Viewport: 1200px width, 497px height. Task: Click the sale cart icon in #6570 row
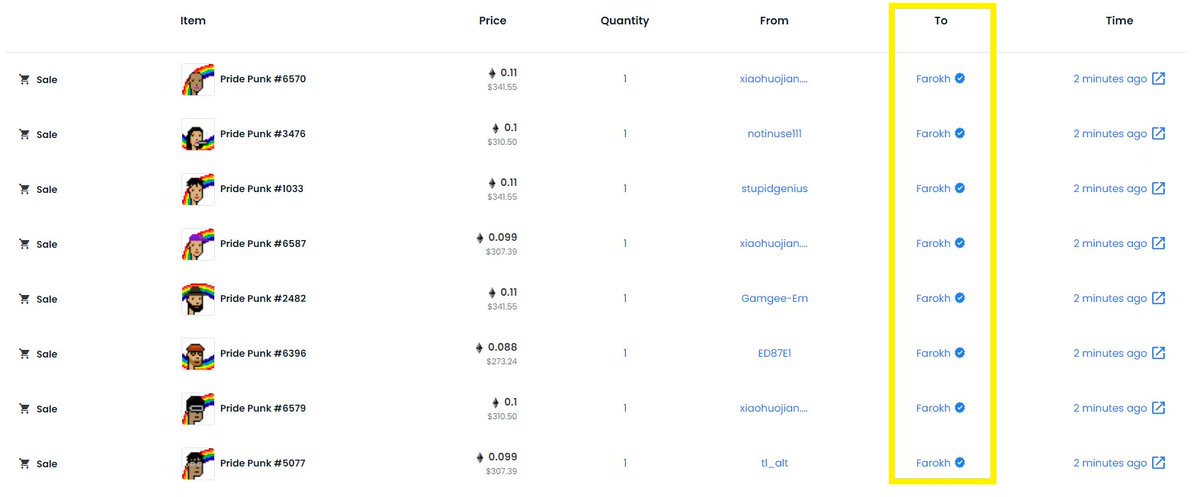24,80
